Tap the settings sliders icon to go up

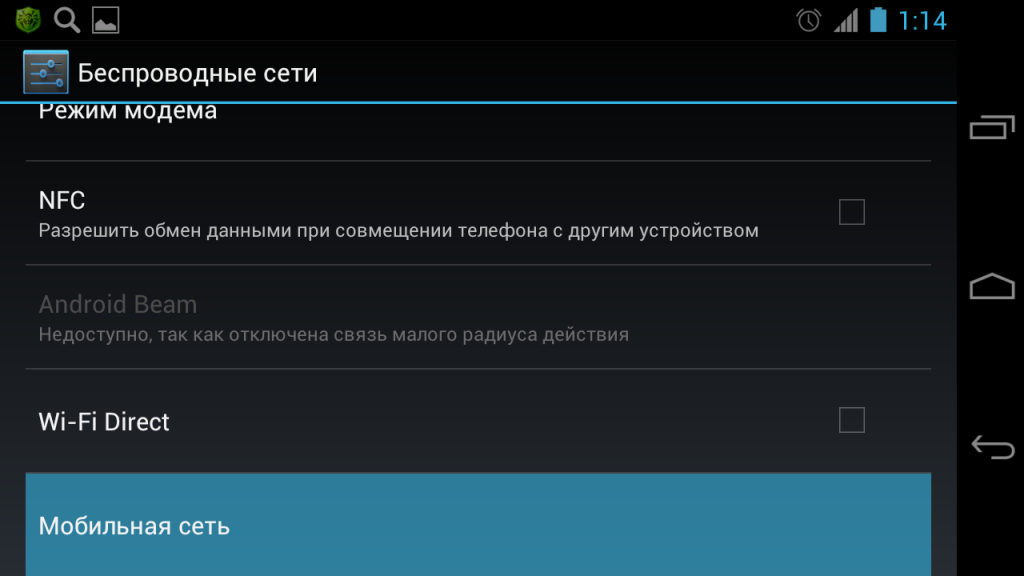click(x=46, y=72)
